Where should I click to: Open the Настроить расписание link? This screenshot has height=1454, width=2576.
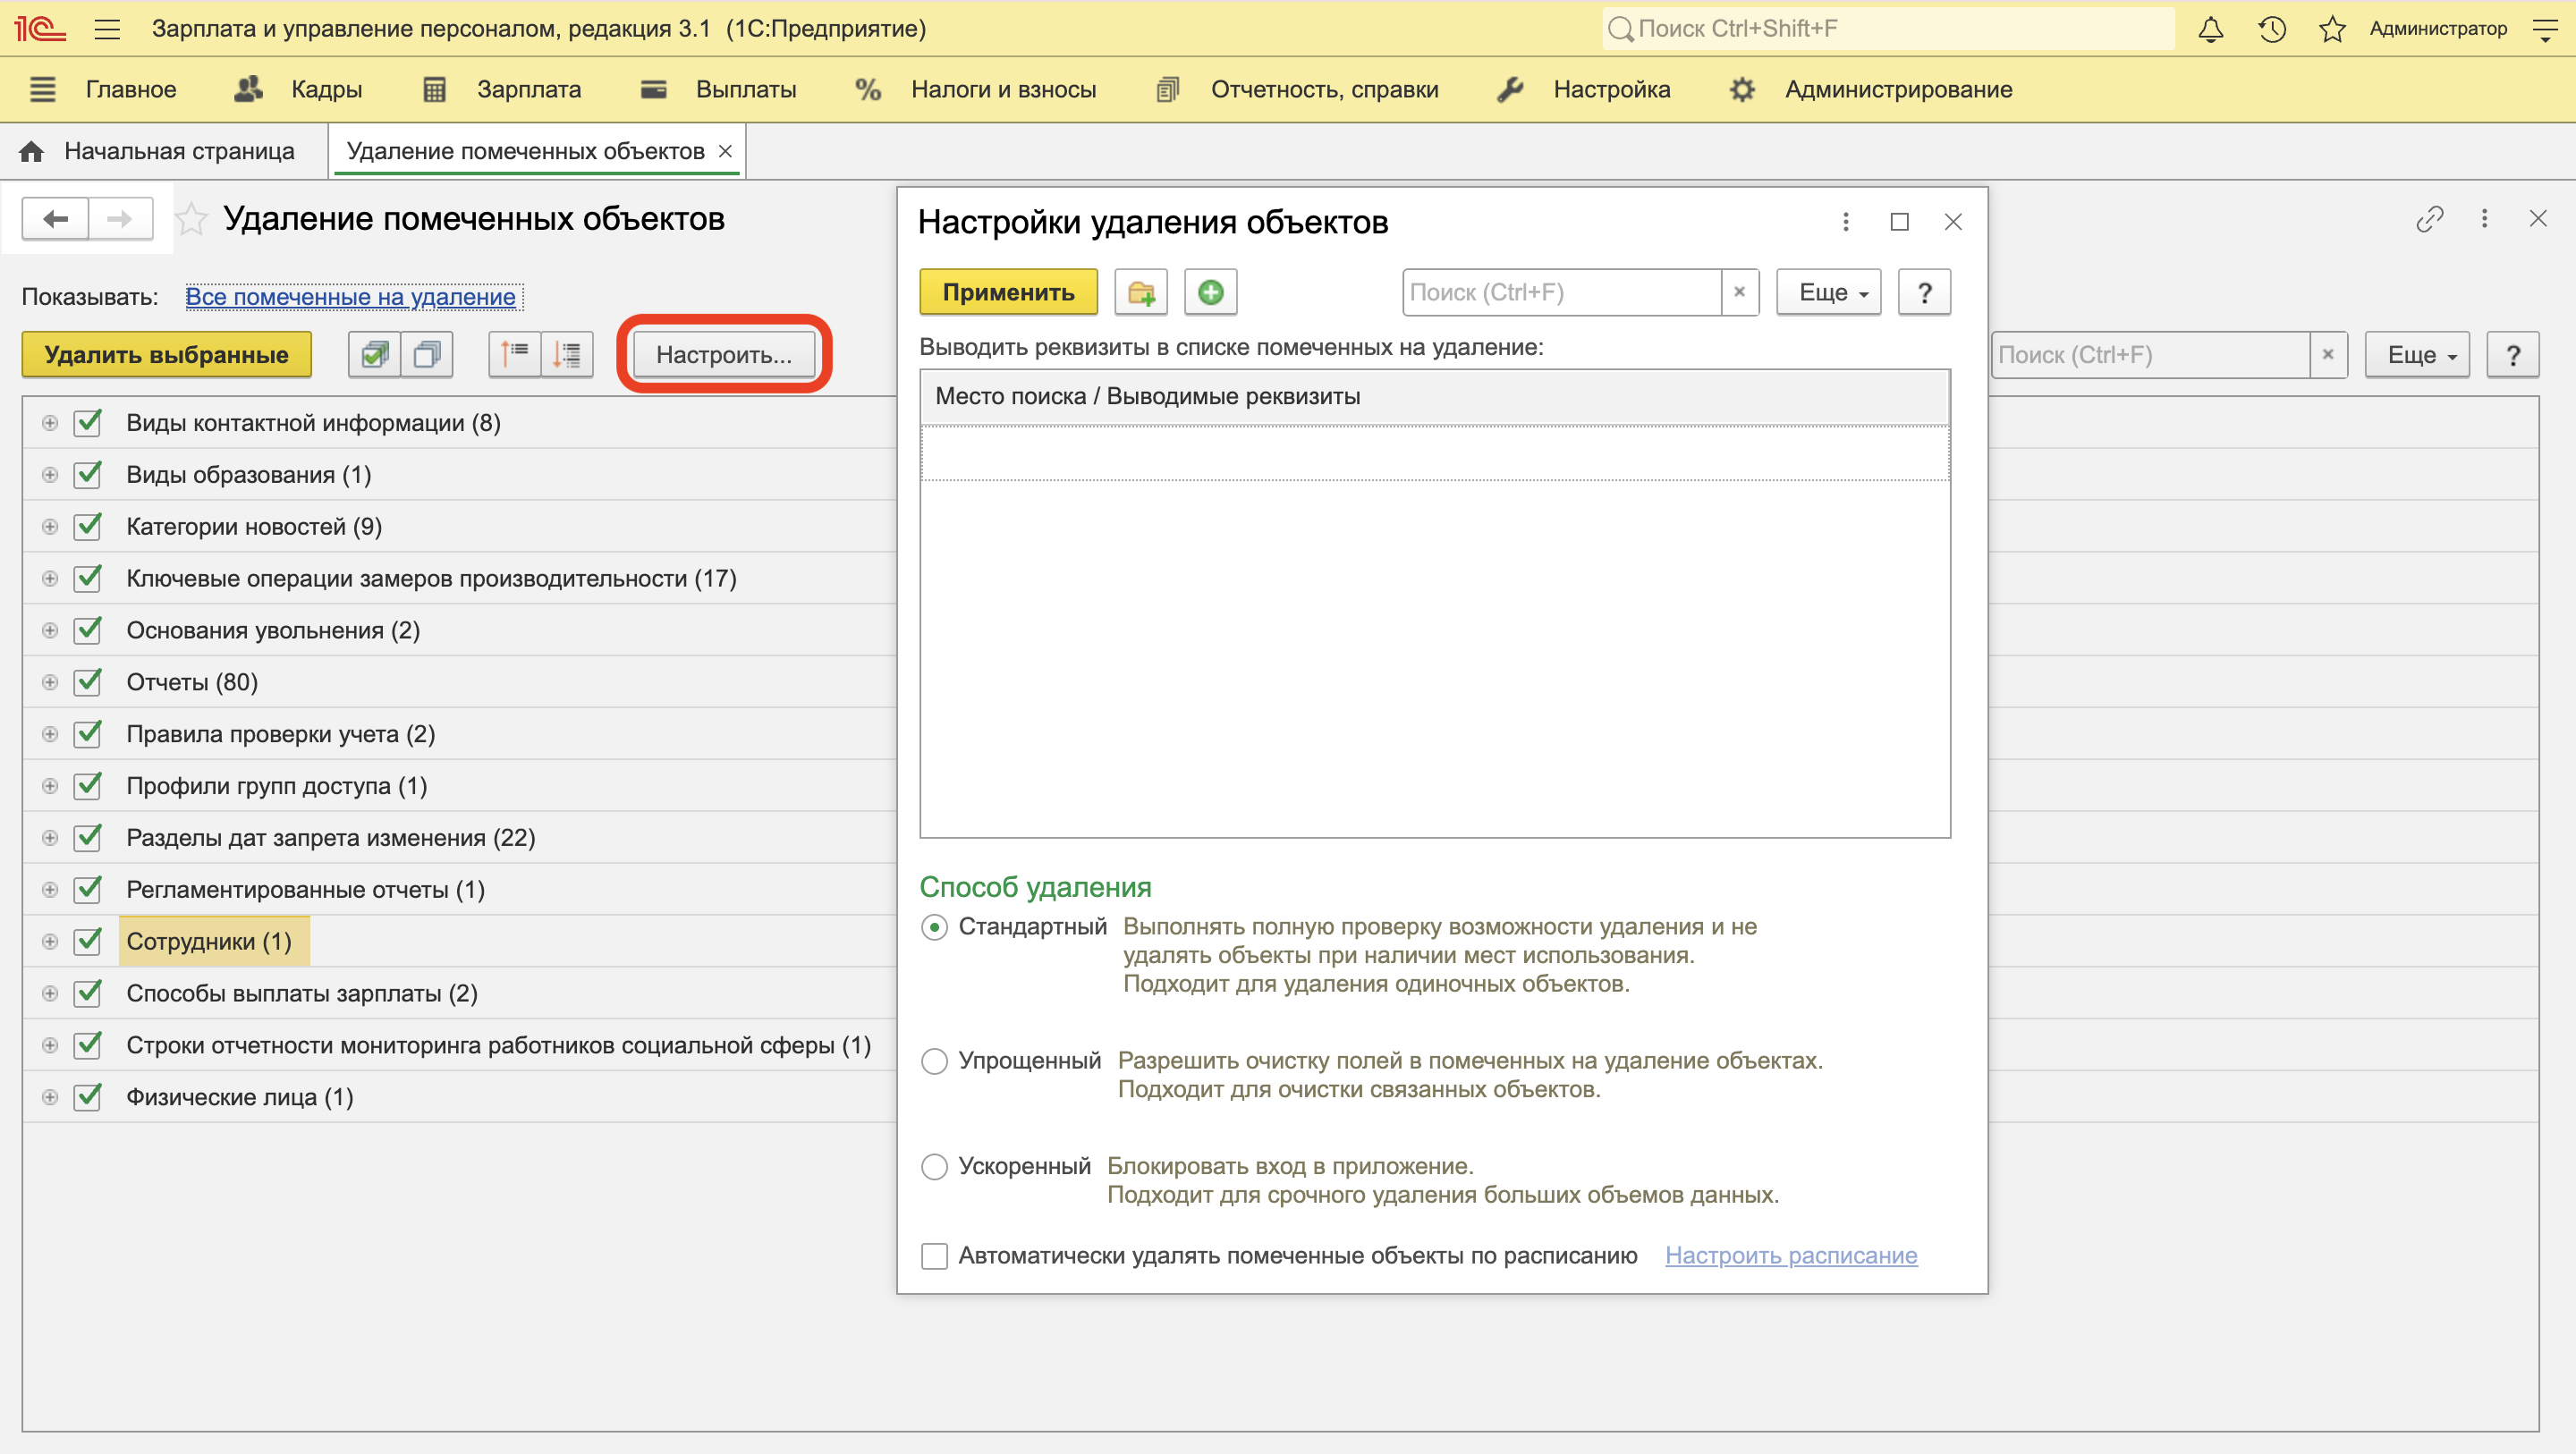click(1790, 1256)
